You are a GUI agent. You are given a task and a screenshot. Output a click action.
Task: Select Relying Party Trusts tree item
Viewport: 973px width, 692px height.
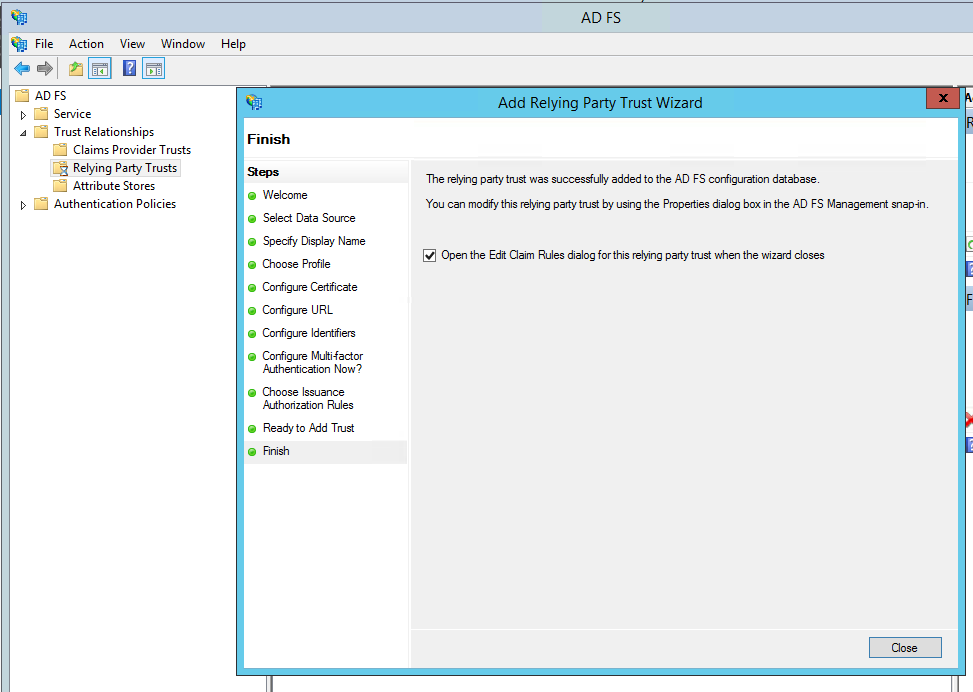[125, 168]
